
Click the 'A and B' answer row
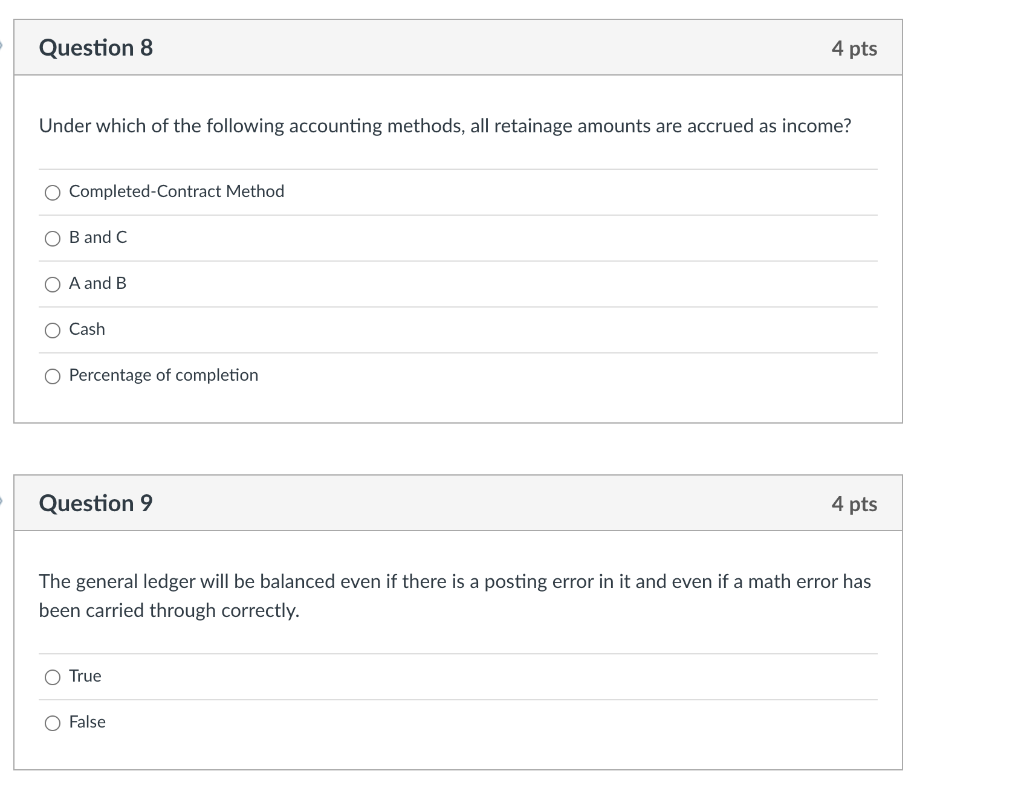96,284
